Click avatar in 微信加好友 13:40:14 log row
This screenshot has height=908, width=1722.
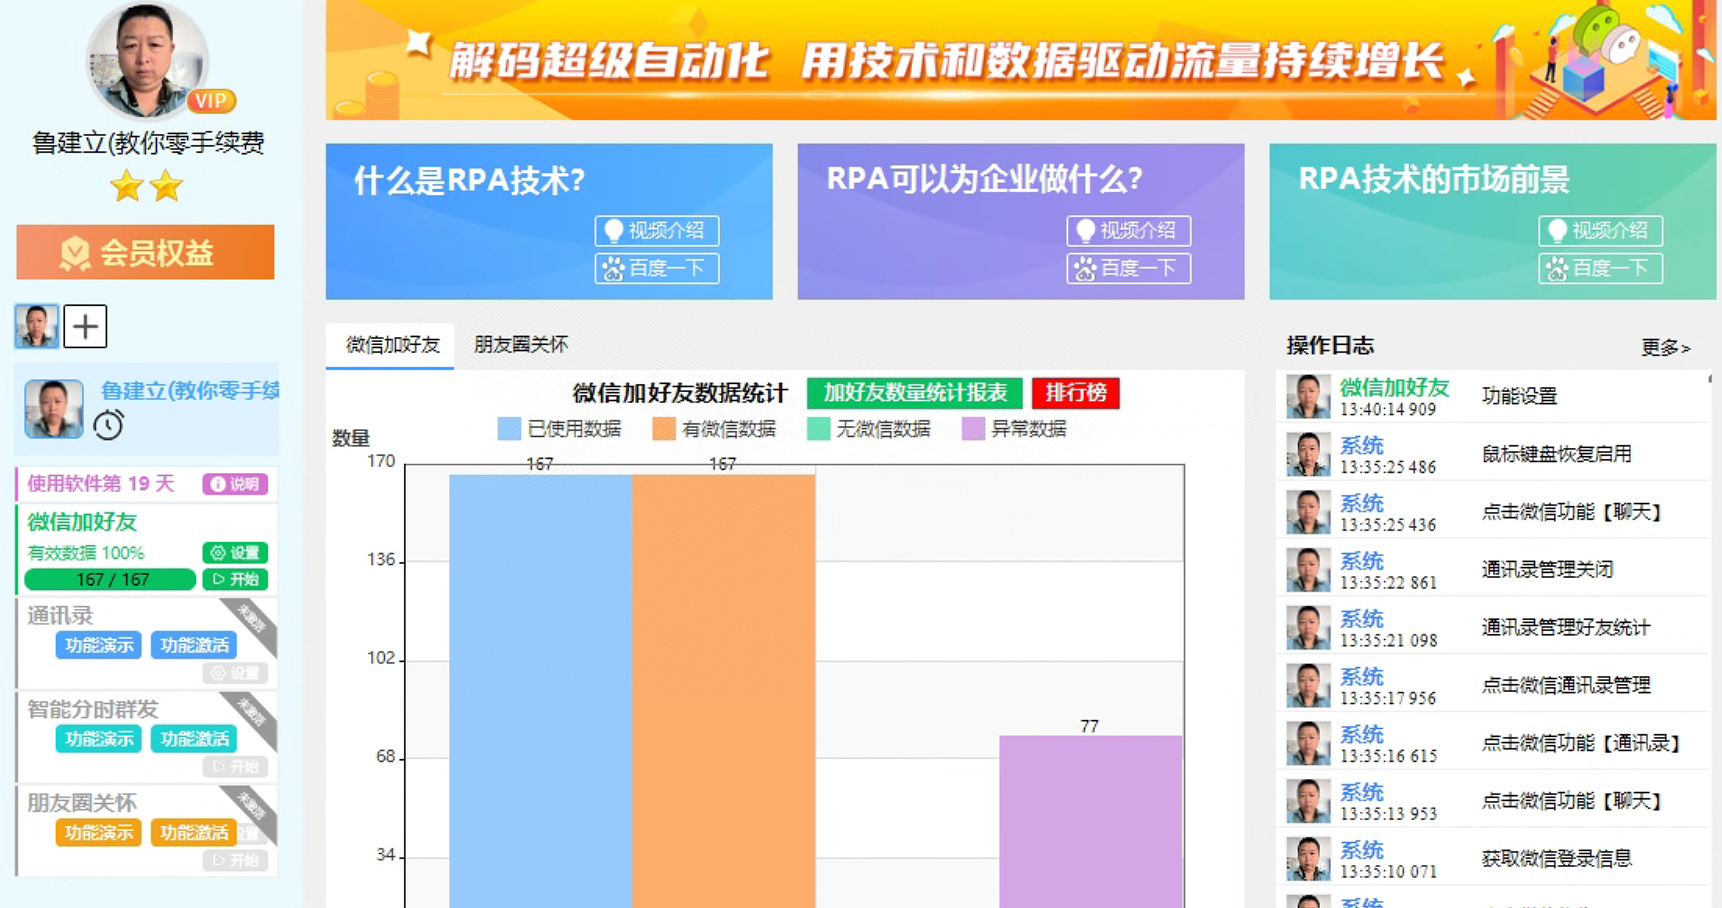1308,396
